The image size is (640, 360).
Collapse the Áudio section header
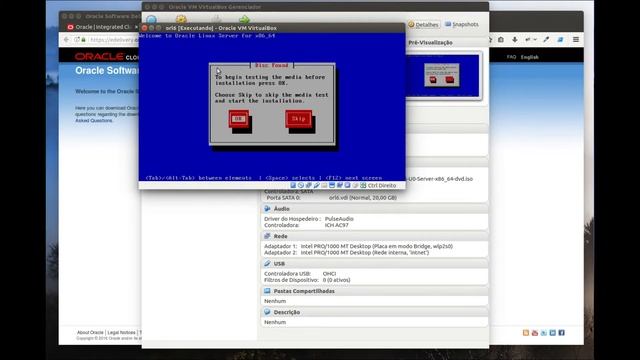click(x=374, y=209)
